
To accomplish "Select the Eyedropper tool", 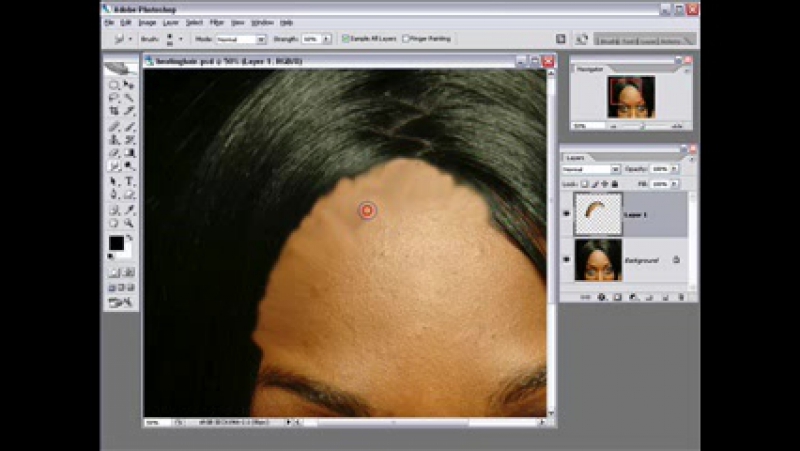I will point(129,210).
